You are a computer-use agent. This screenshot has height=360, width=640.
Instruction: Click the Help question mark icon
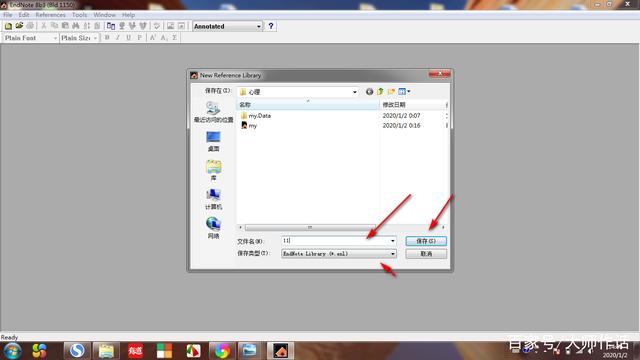pos(271,26)
